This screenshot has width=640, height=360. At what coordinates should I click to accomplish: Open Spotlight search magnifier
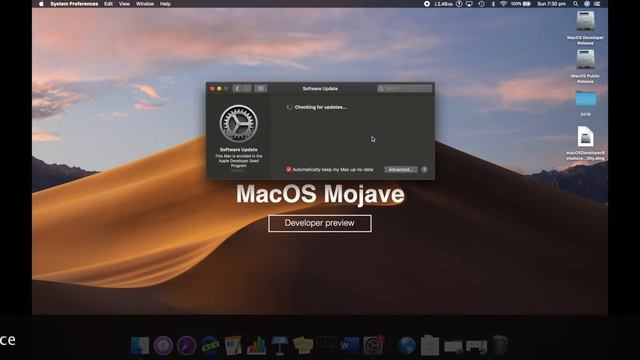(576, 4)
